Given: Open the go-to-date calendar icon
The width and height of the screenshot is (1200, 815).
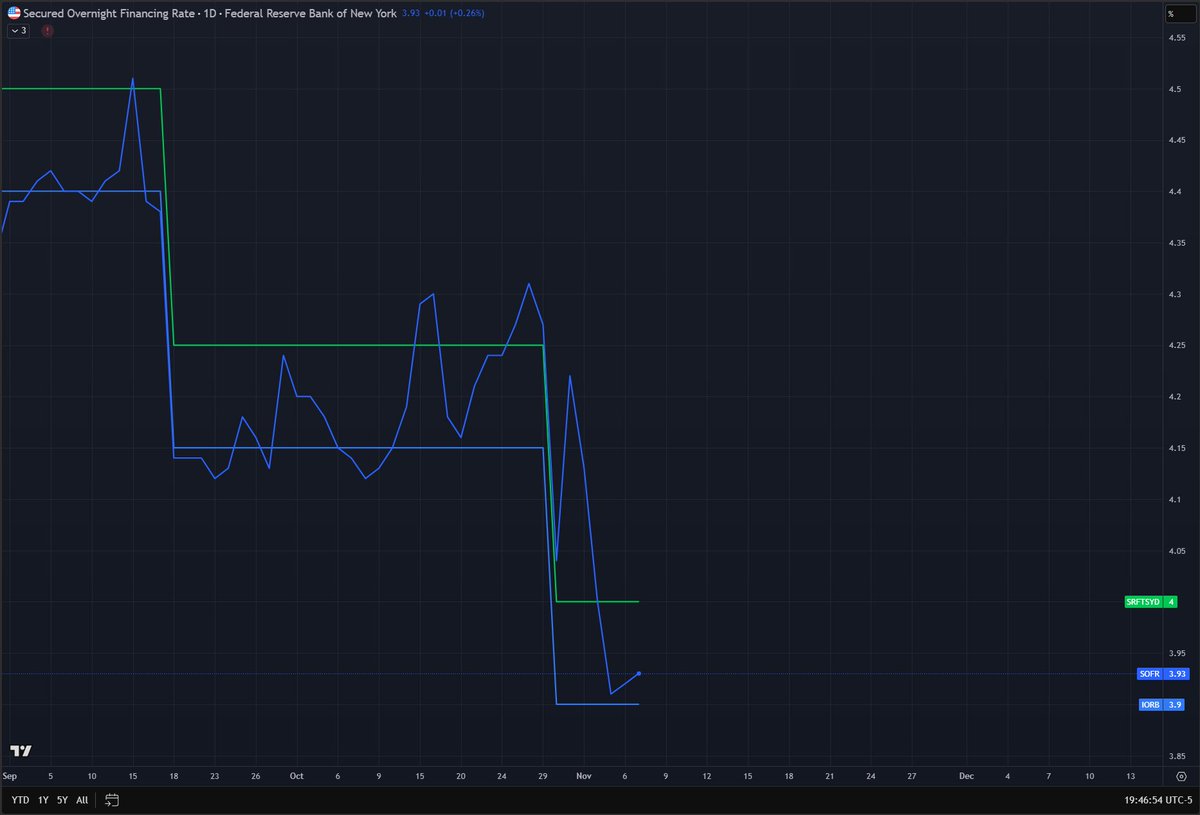Looking at the screenshot, I should tap(112, 800).
